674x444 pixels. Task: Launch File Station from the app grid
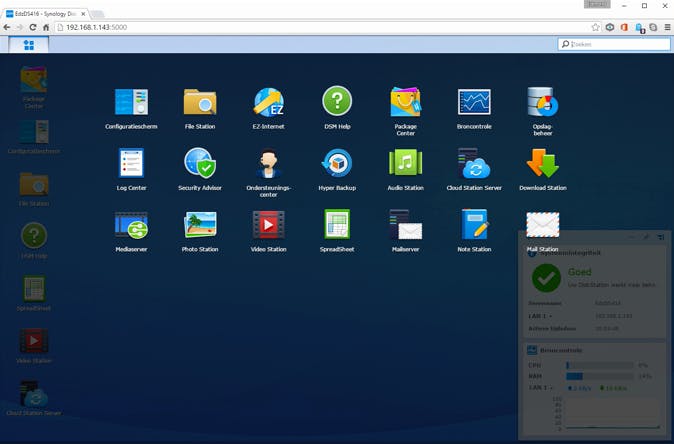click(200, 102)
